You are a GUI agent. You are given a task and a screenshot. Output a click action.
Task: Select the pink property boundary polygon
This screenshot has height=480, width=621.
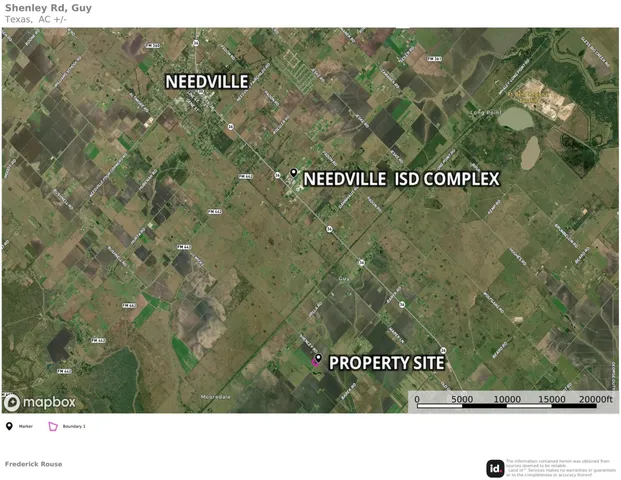click(x=315, y=363)
